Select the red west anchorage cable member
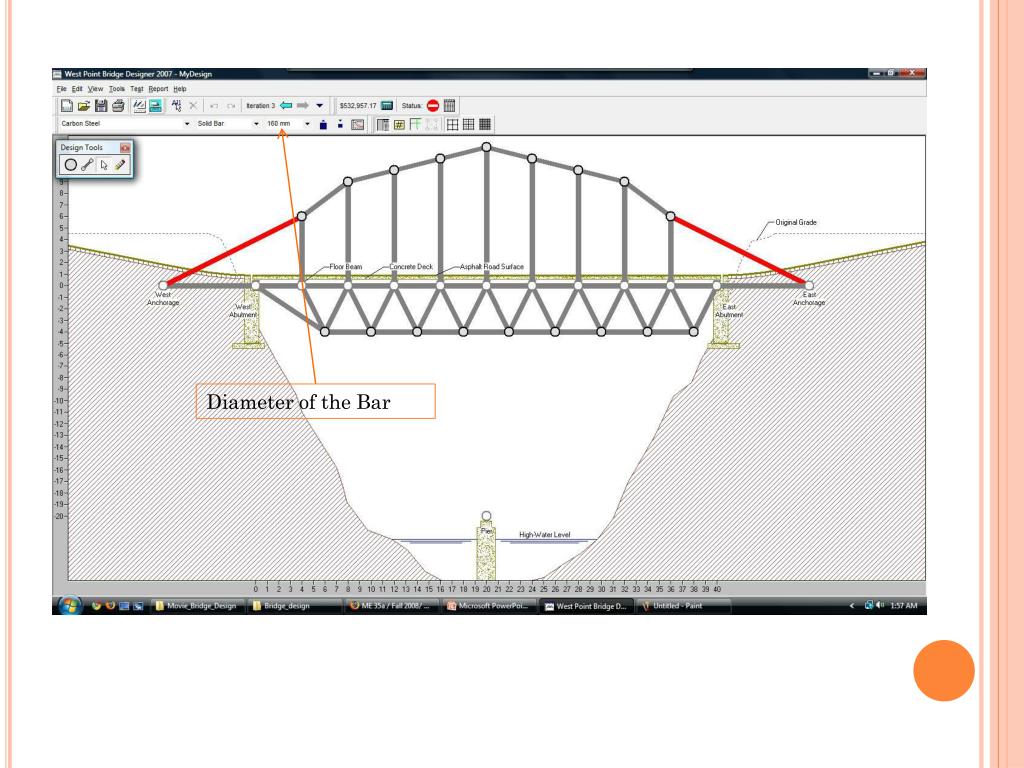Image resolution: width=1024 pixels, height=768 pixels. coord(232,251)
